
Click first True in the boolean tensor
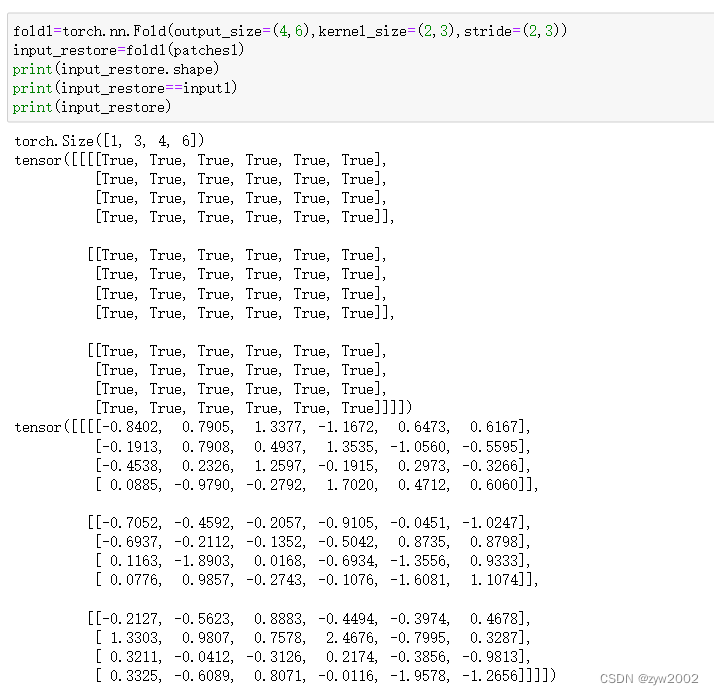pos(118,160)
